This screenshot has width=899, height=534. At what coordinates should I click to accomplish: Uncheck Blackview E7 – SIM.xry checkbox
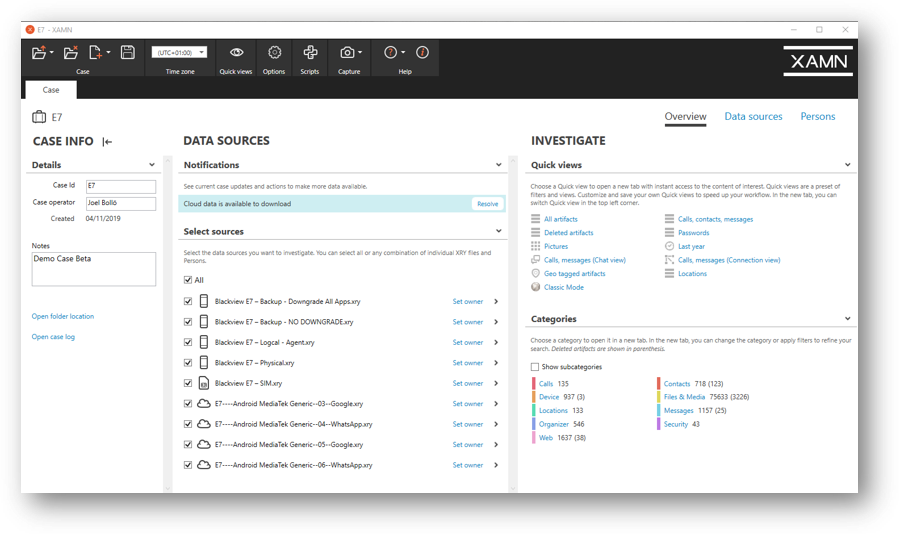point(188,383)
